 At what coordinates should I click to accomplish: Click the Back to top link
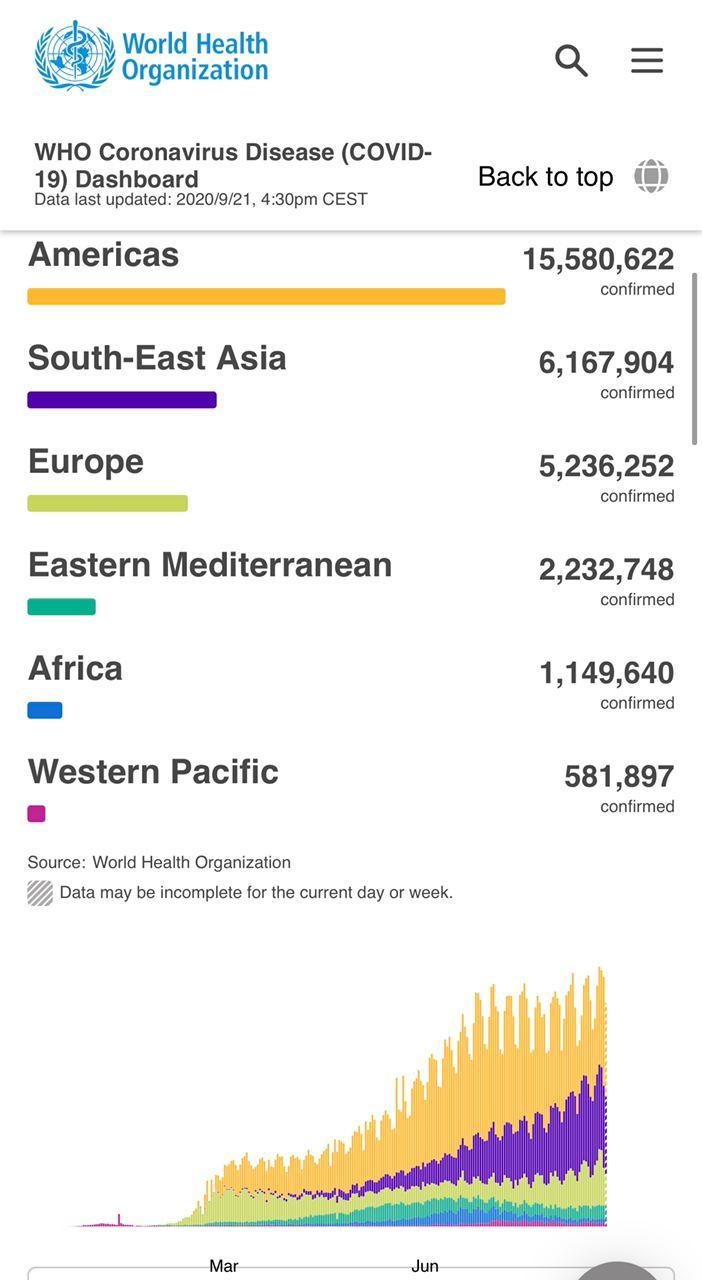[545, 177]
